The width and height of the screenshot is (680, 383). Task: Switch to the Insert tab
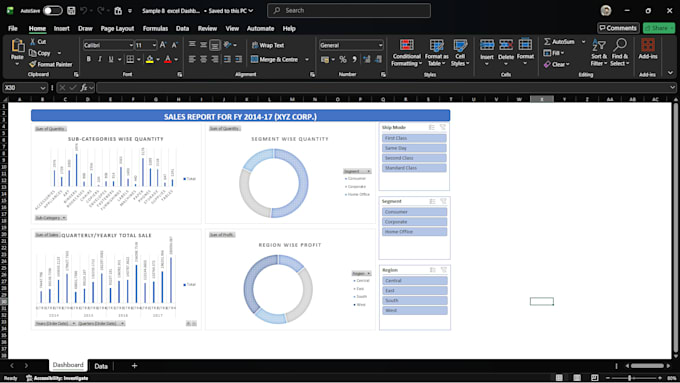pos(62,29)
